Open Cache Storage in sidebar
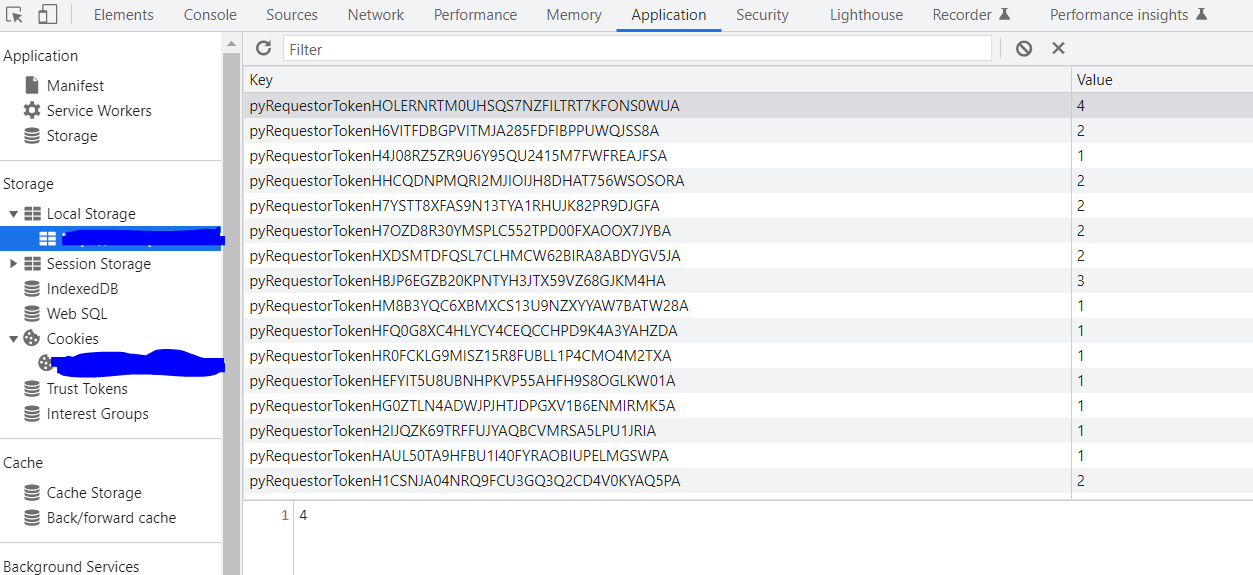This screenshot has height=575, width=1253. [94, 492]
